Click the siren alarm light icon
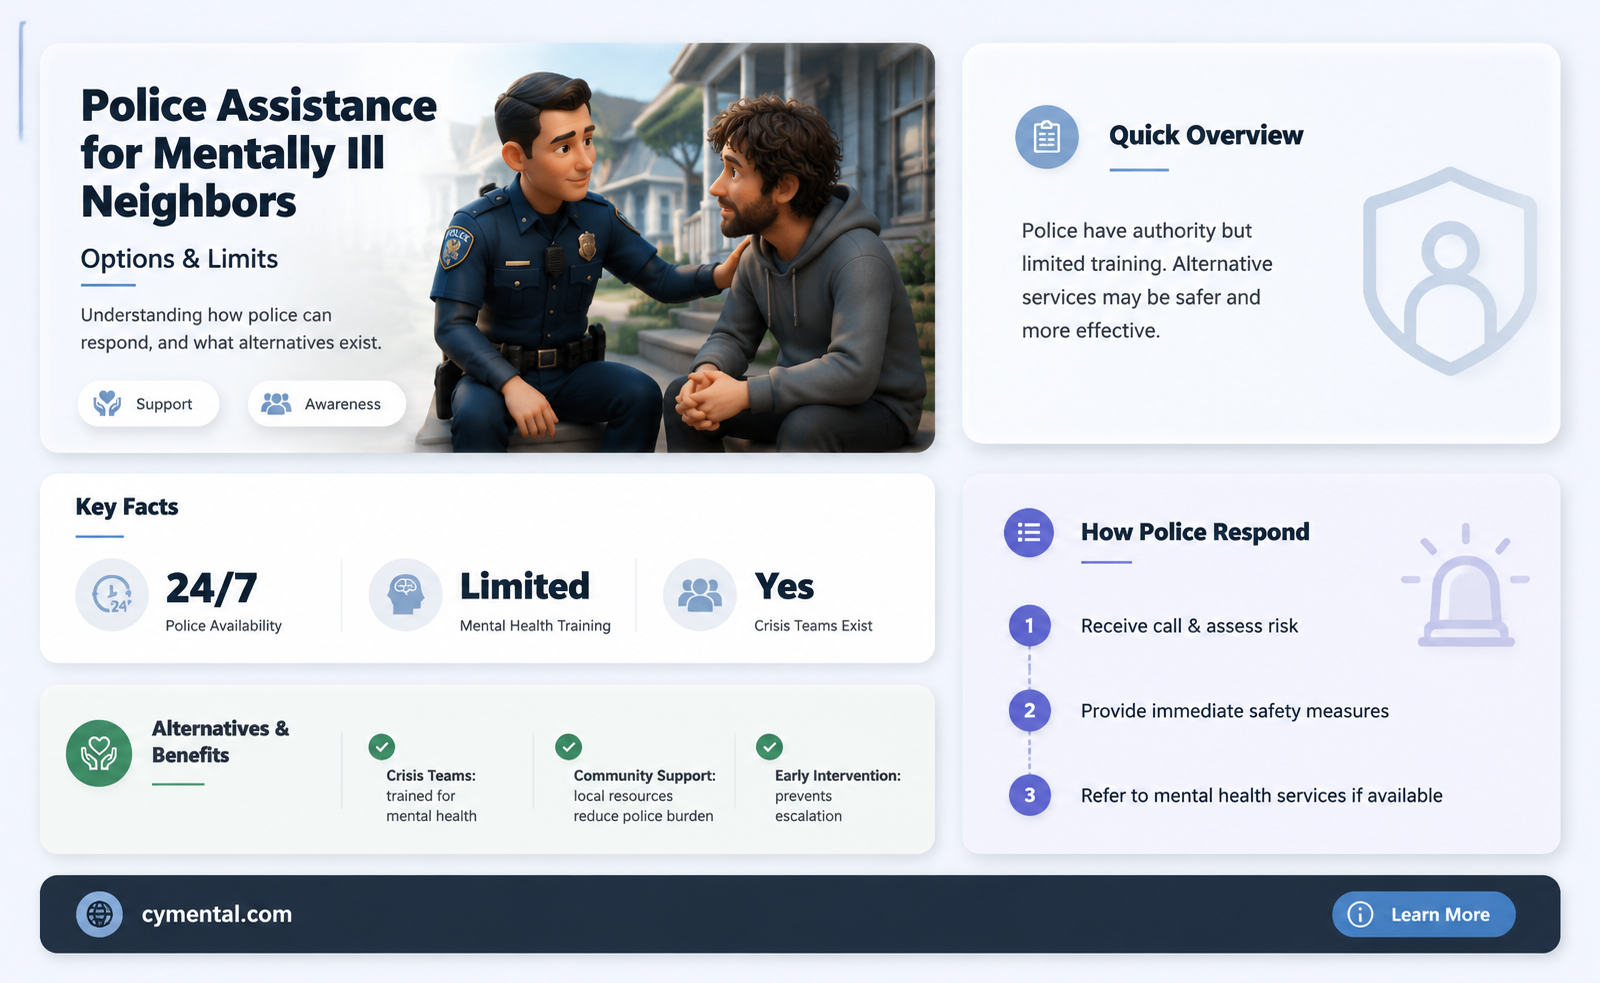Viewport: 1600px width, 983px height. click(1465, 585)
